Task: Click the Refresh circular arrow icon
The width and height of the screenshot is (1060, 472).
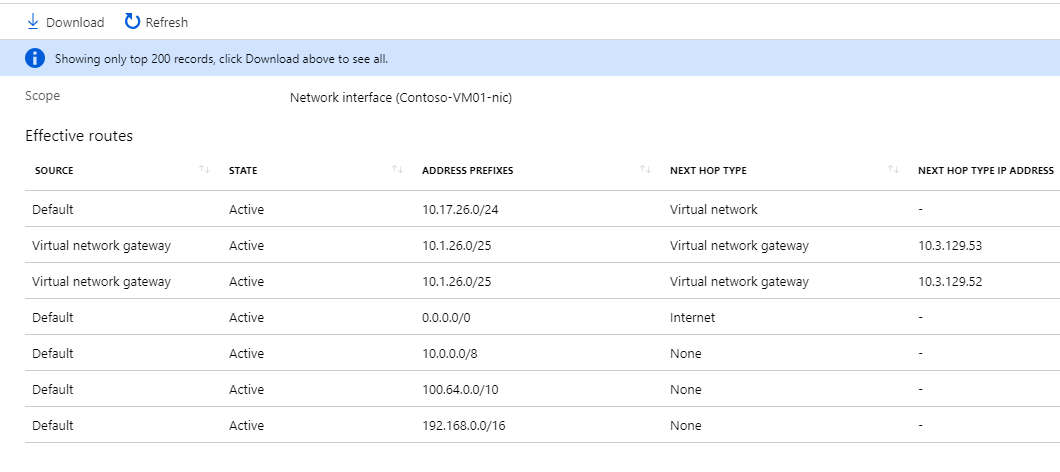Action: 132,21
